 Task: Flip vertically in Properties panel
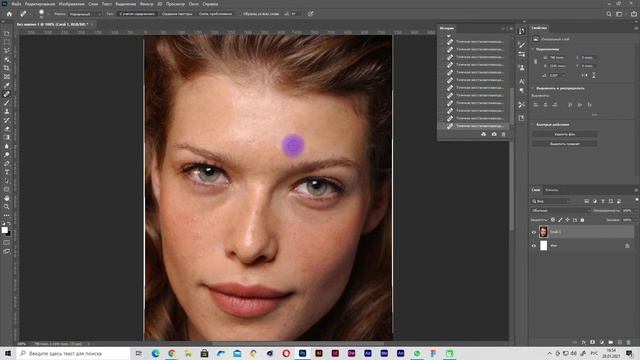[594, 76]
